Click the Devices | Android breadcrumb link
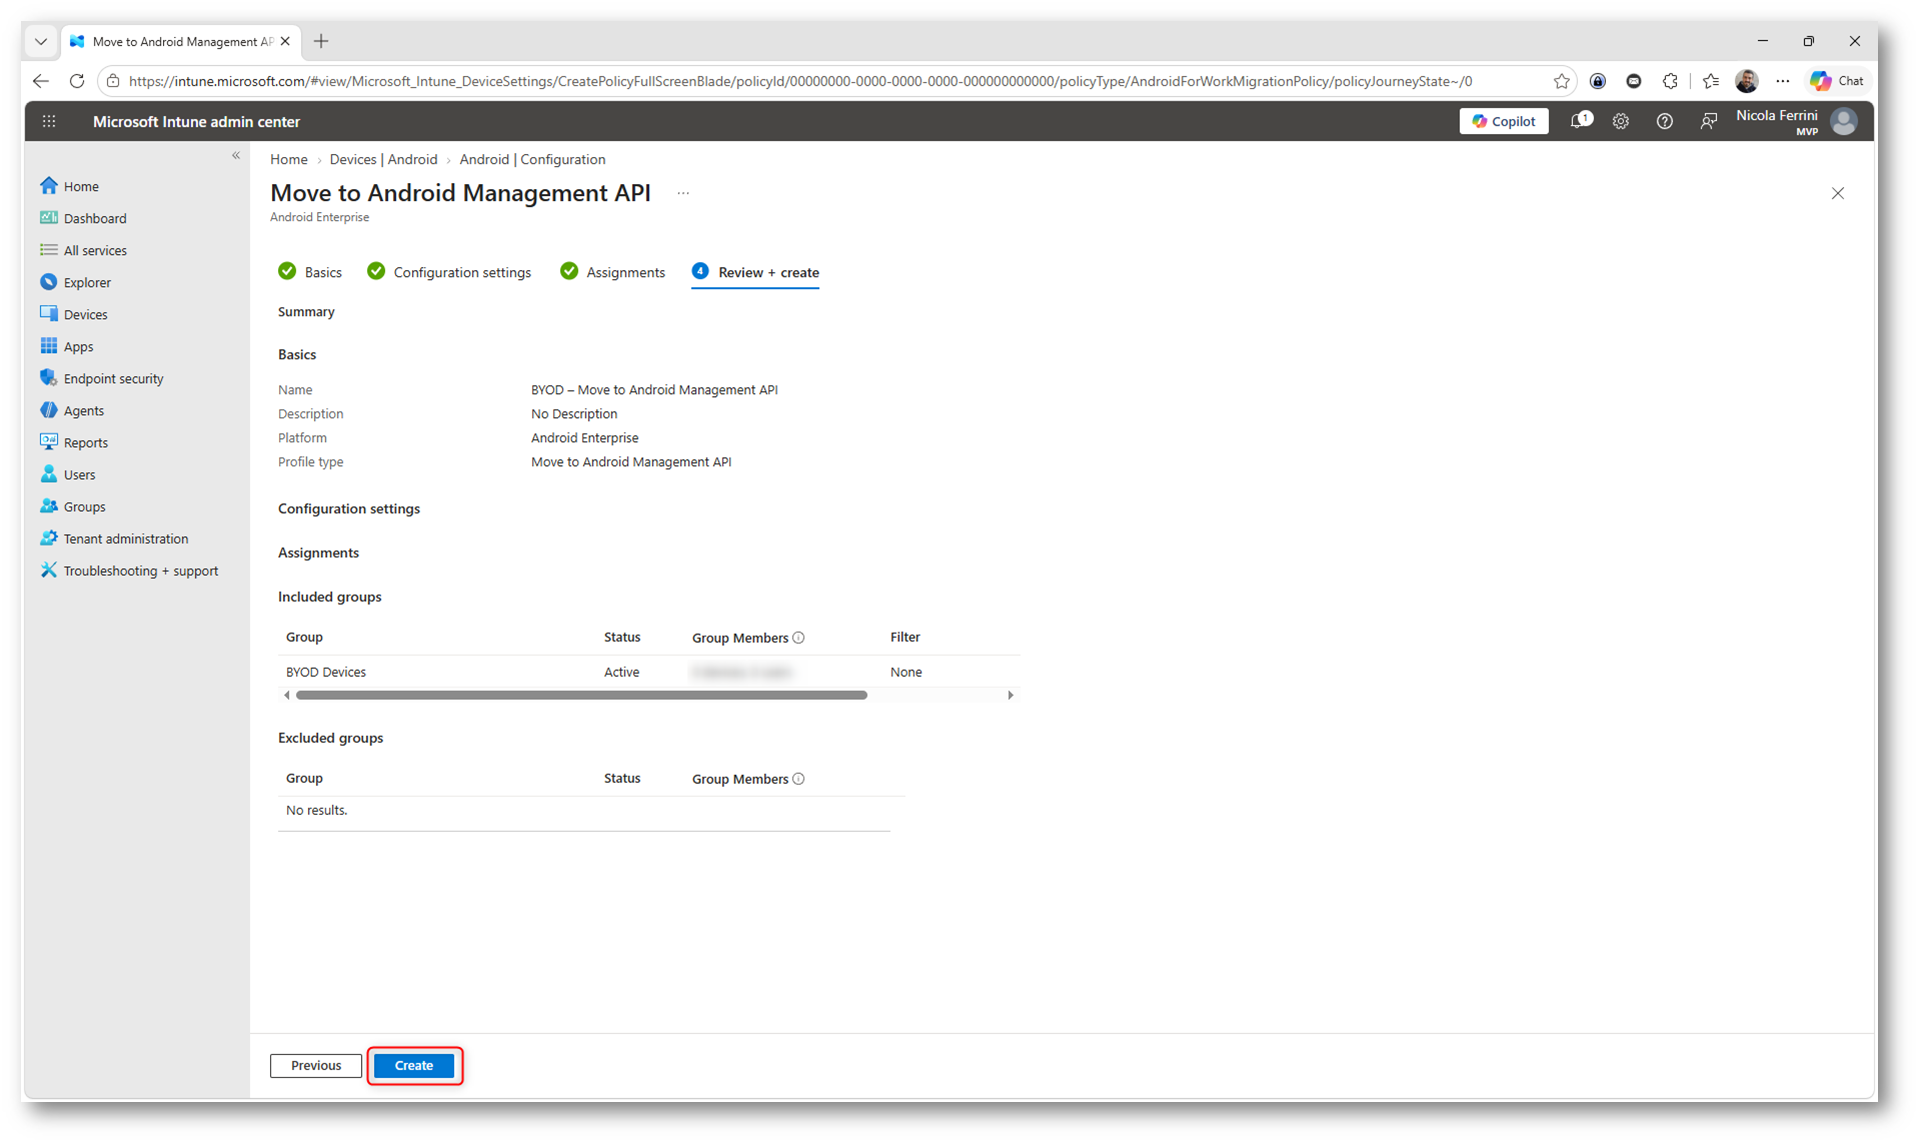Screen dimensions: 1920x1144 coord(383,160)
